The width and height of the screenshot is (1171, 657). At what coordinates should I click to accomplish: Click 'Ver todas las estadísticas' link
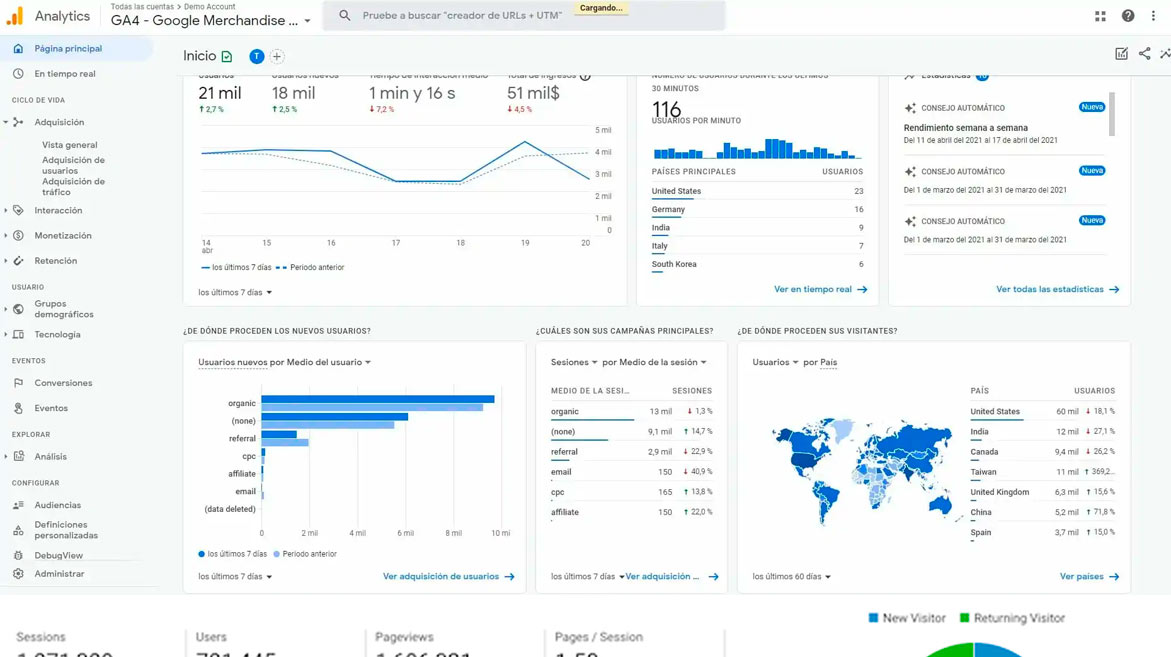[x=1057, y=289]
